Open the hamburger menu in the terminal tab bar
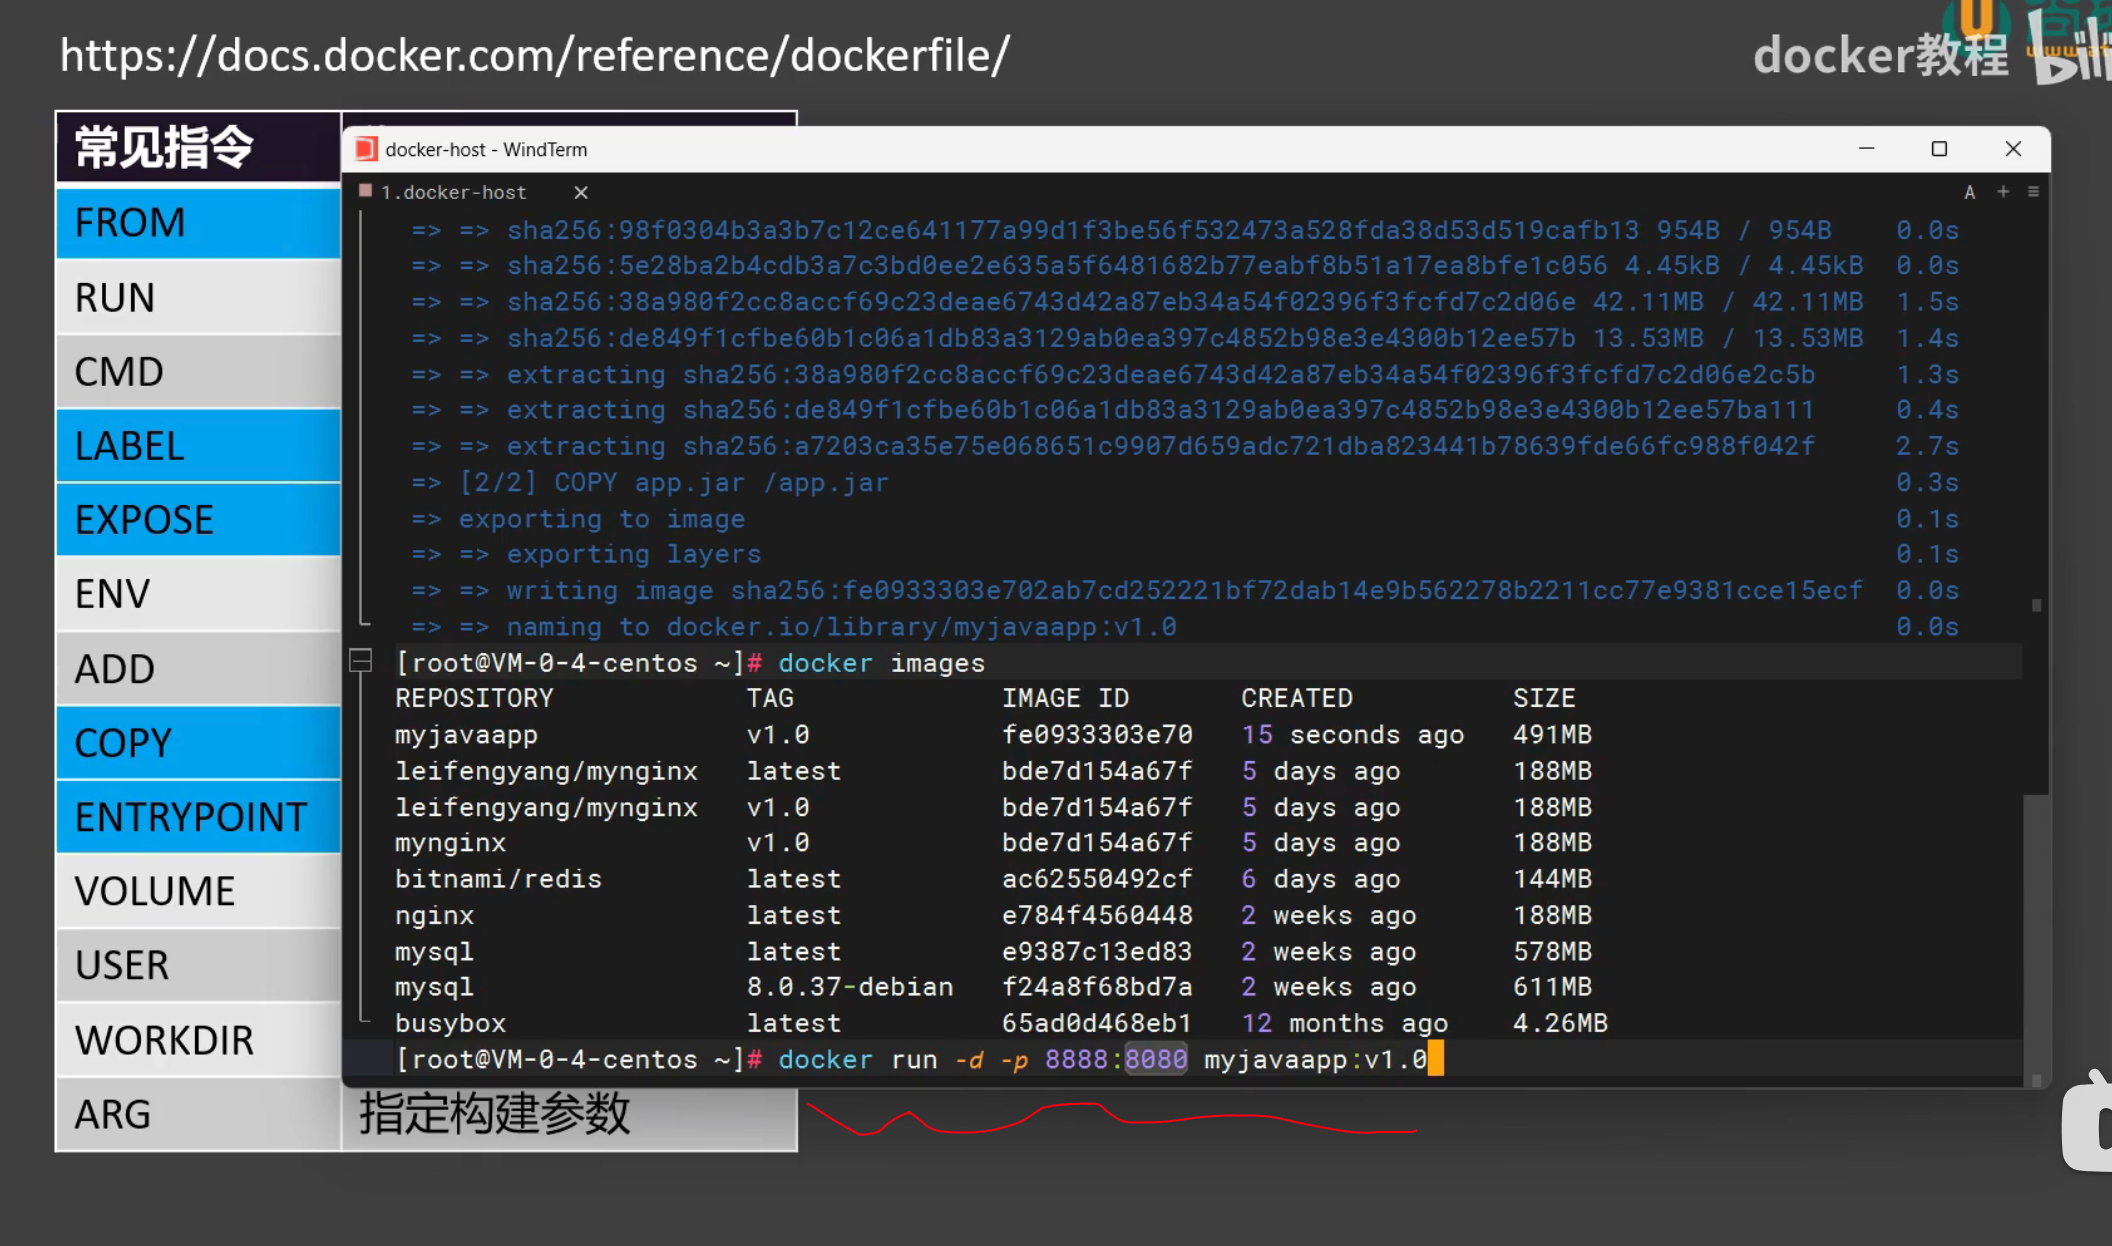The width and height of the screenshot is (2112, 1246). click(2033, 192)
